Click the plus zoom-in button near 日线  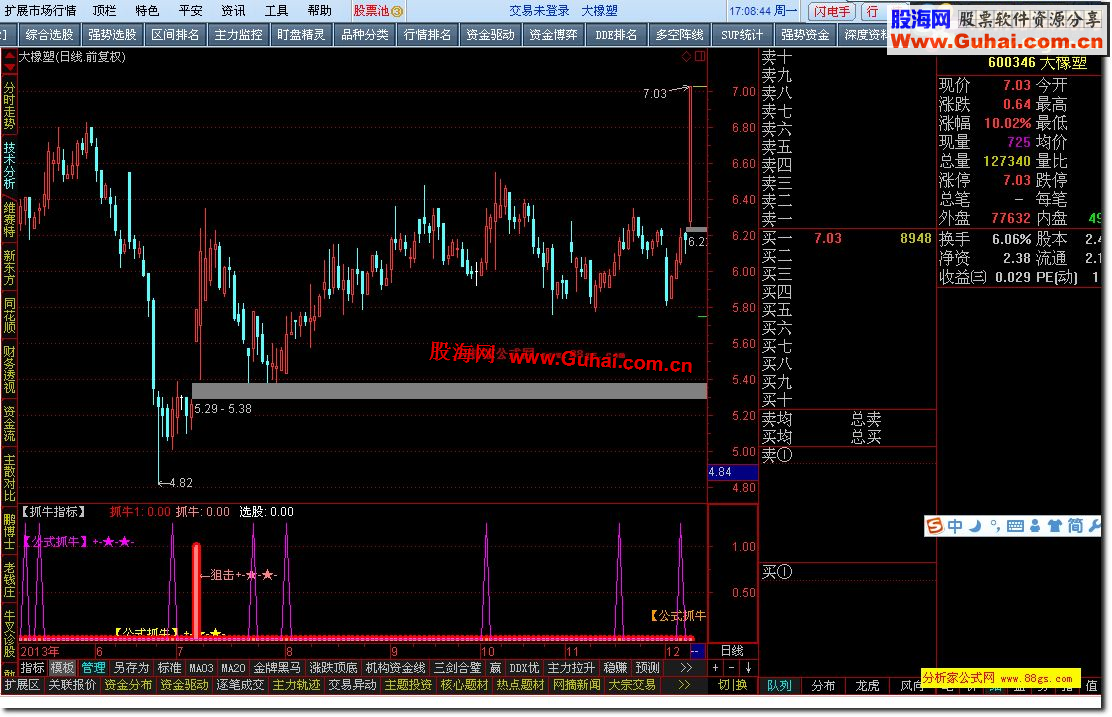click(x=716, y=667)
